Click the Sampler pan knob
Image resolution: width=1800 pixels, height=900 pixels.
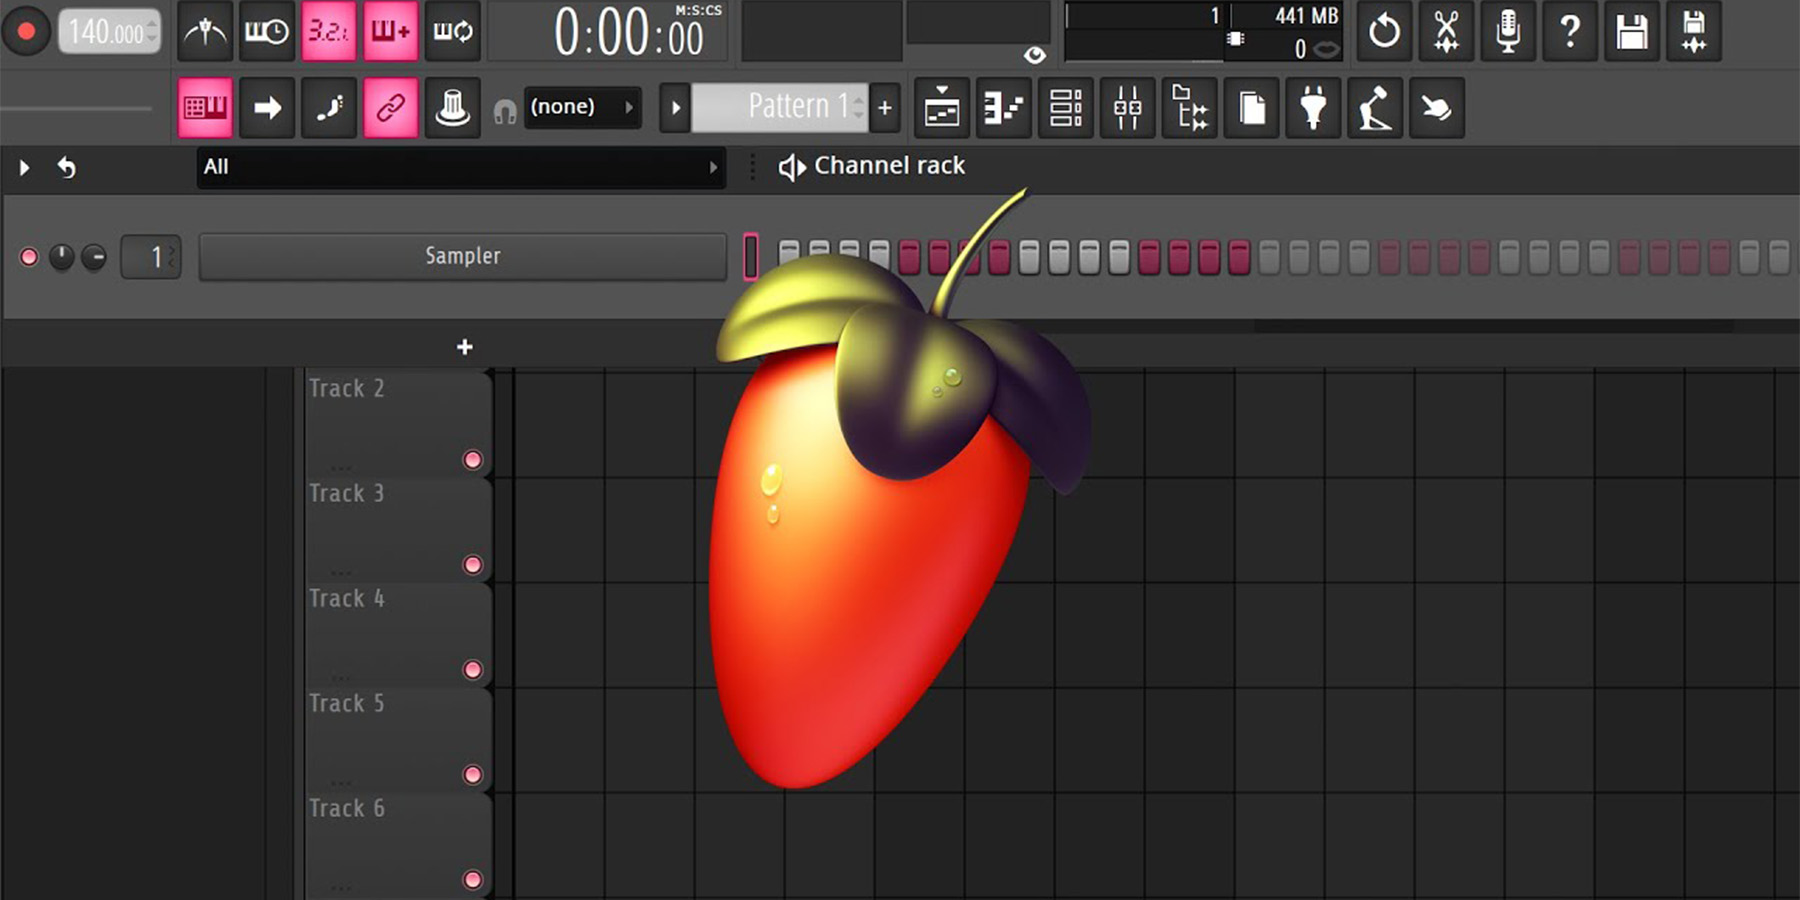tap(61, 257)
